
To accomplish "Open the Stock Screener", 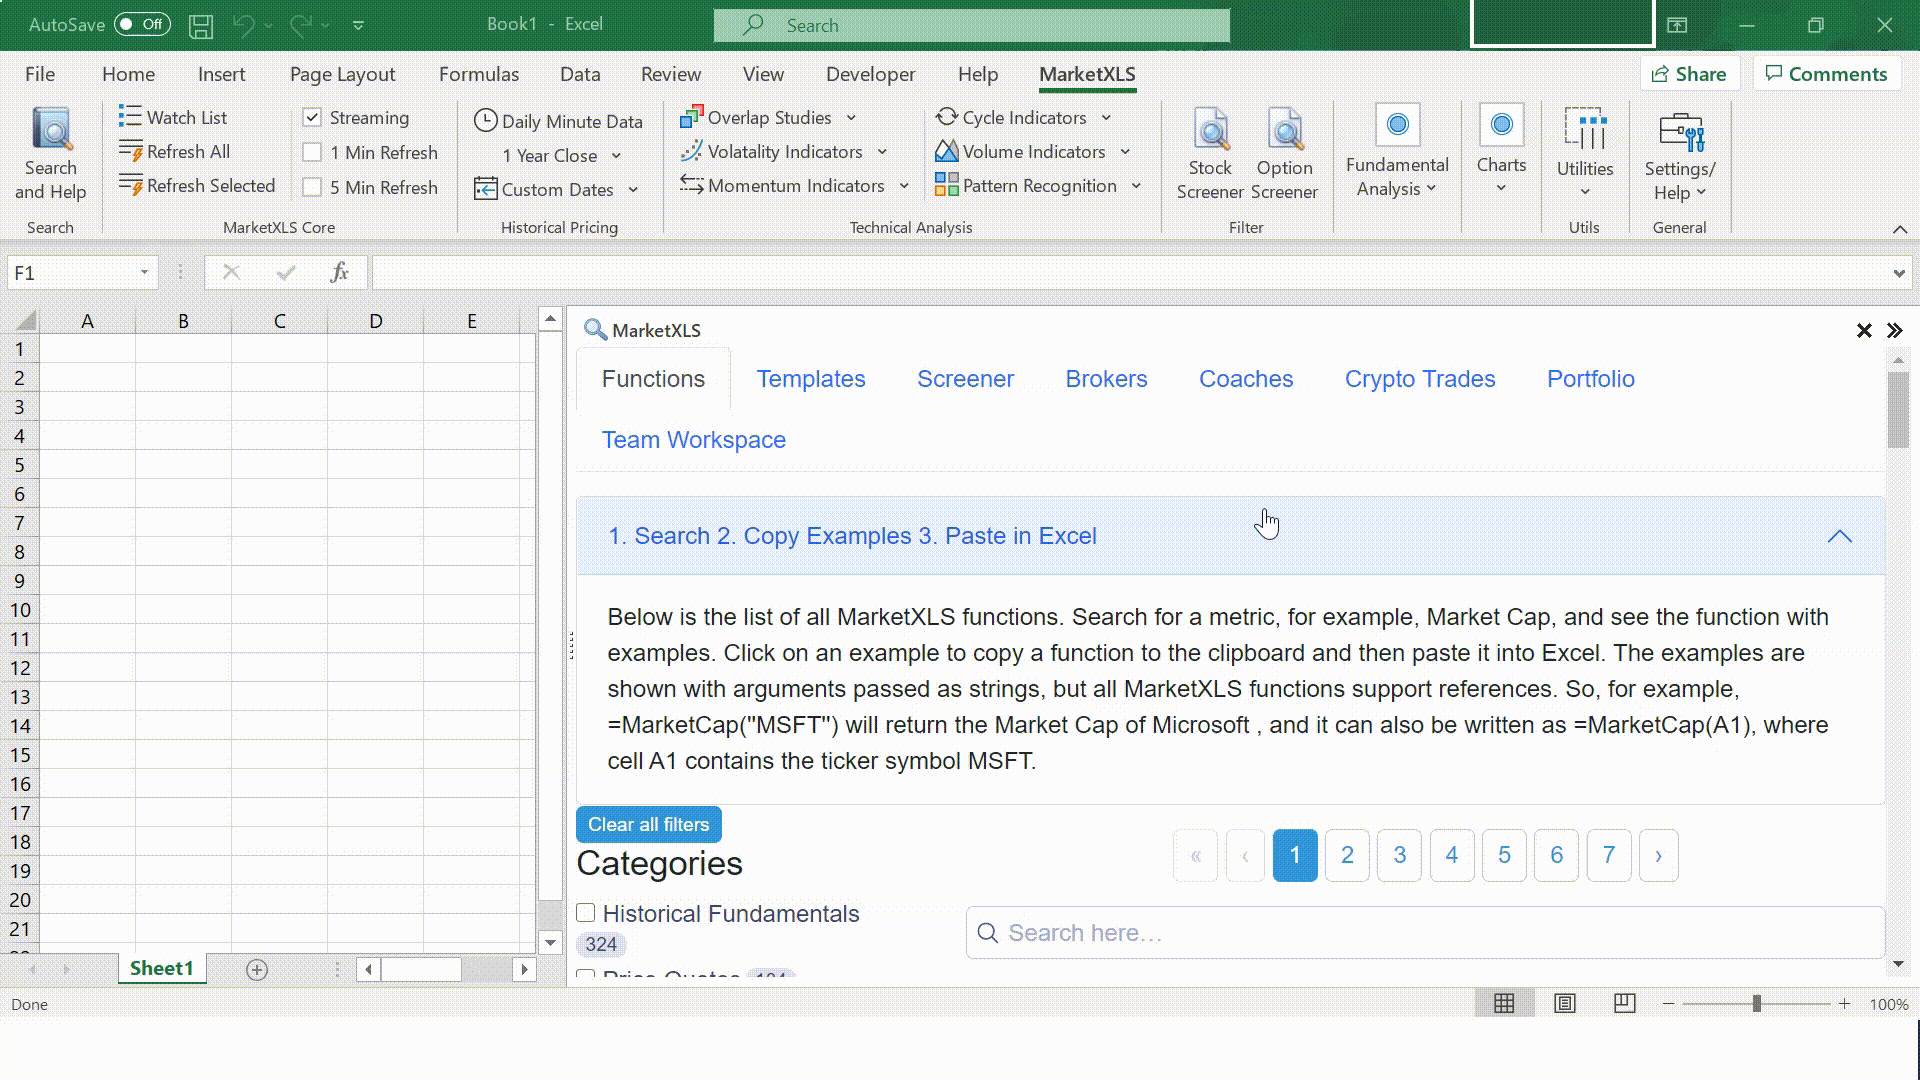I will 1209,154.
